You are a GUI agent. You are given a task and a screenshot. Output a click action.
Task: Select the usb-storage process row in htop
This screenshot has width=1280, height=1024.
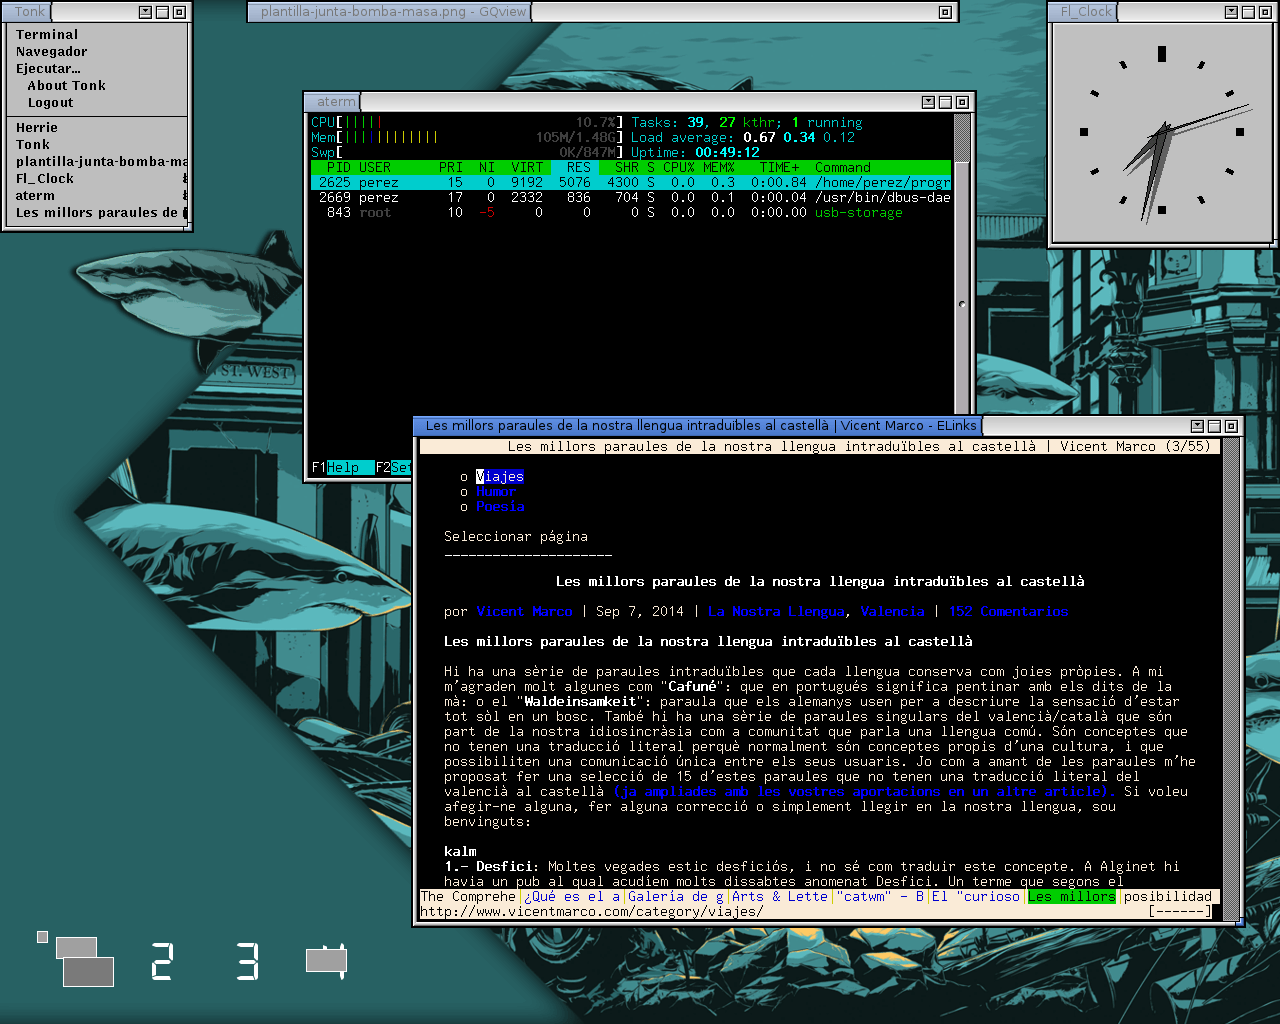(631, 213)
